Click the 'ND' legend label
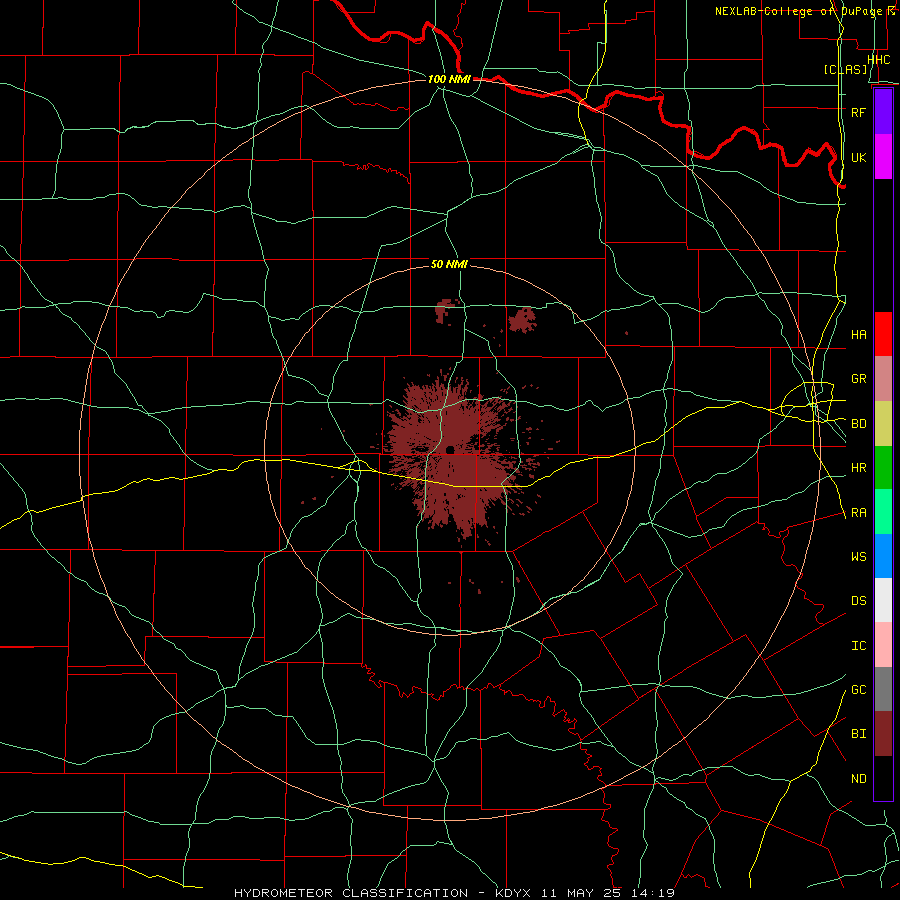This screenshot has width=900, height=900. [x=858, y=779]
